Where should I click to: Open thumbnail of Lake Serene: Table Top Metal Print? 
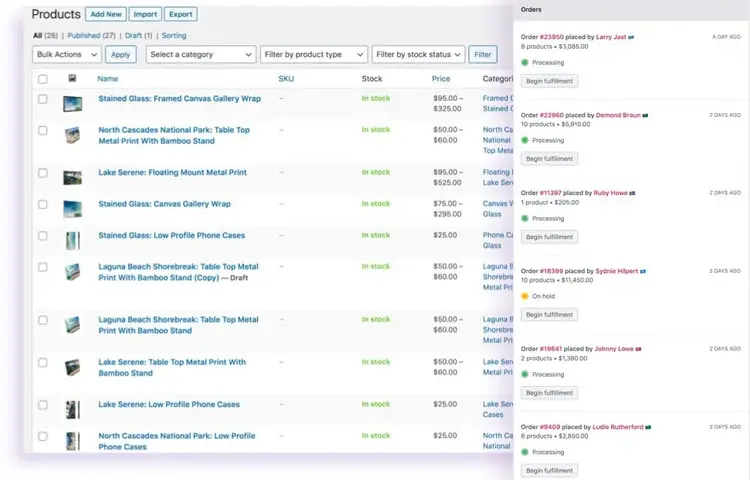coord(73,367)
